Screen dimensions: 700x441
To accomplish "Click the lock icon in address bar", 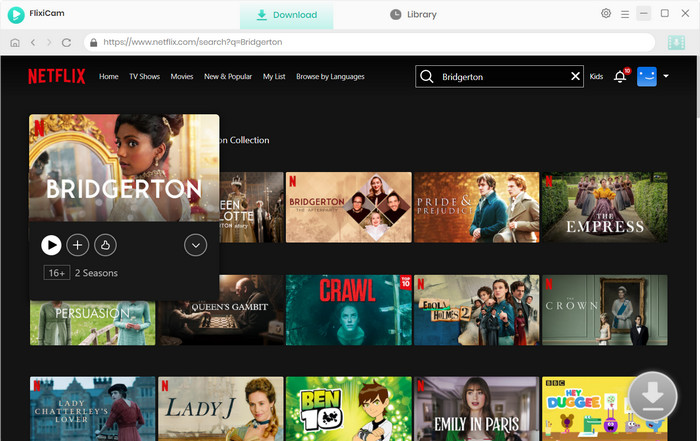I will coord(93,42).
